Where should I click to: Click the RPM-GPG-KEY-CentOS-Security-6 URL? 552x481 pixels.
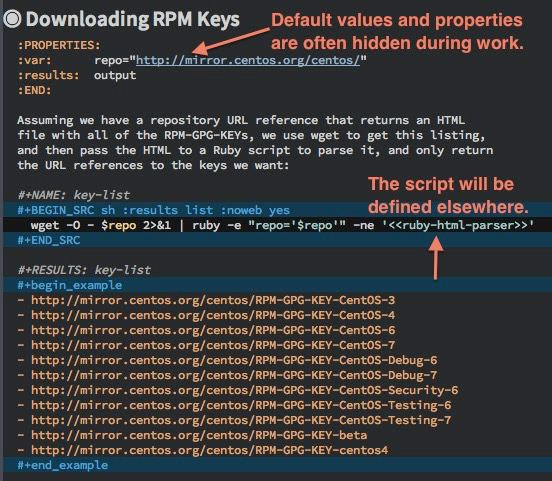click(245, 390)
